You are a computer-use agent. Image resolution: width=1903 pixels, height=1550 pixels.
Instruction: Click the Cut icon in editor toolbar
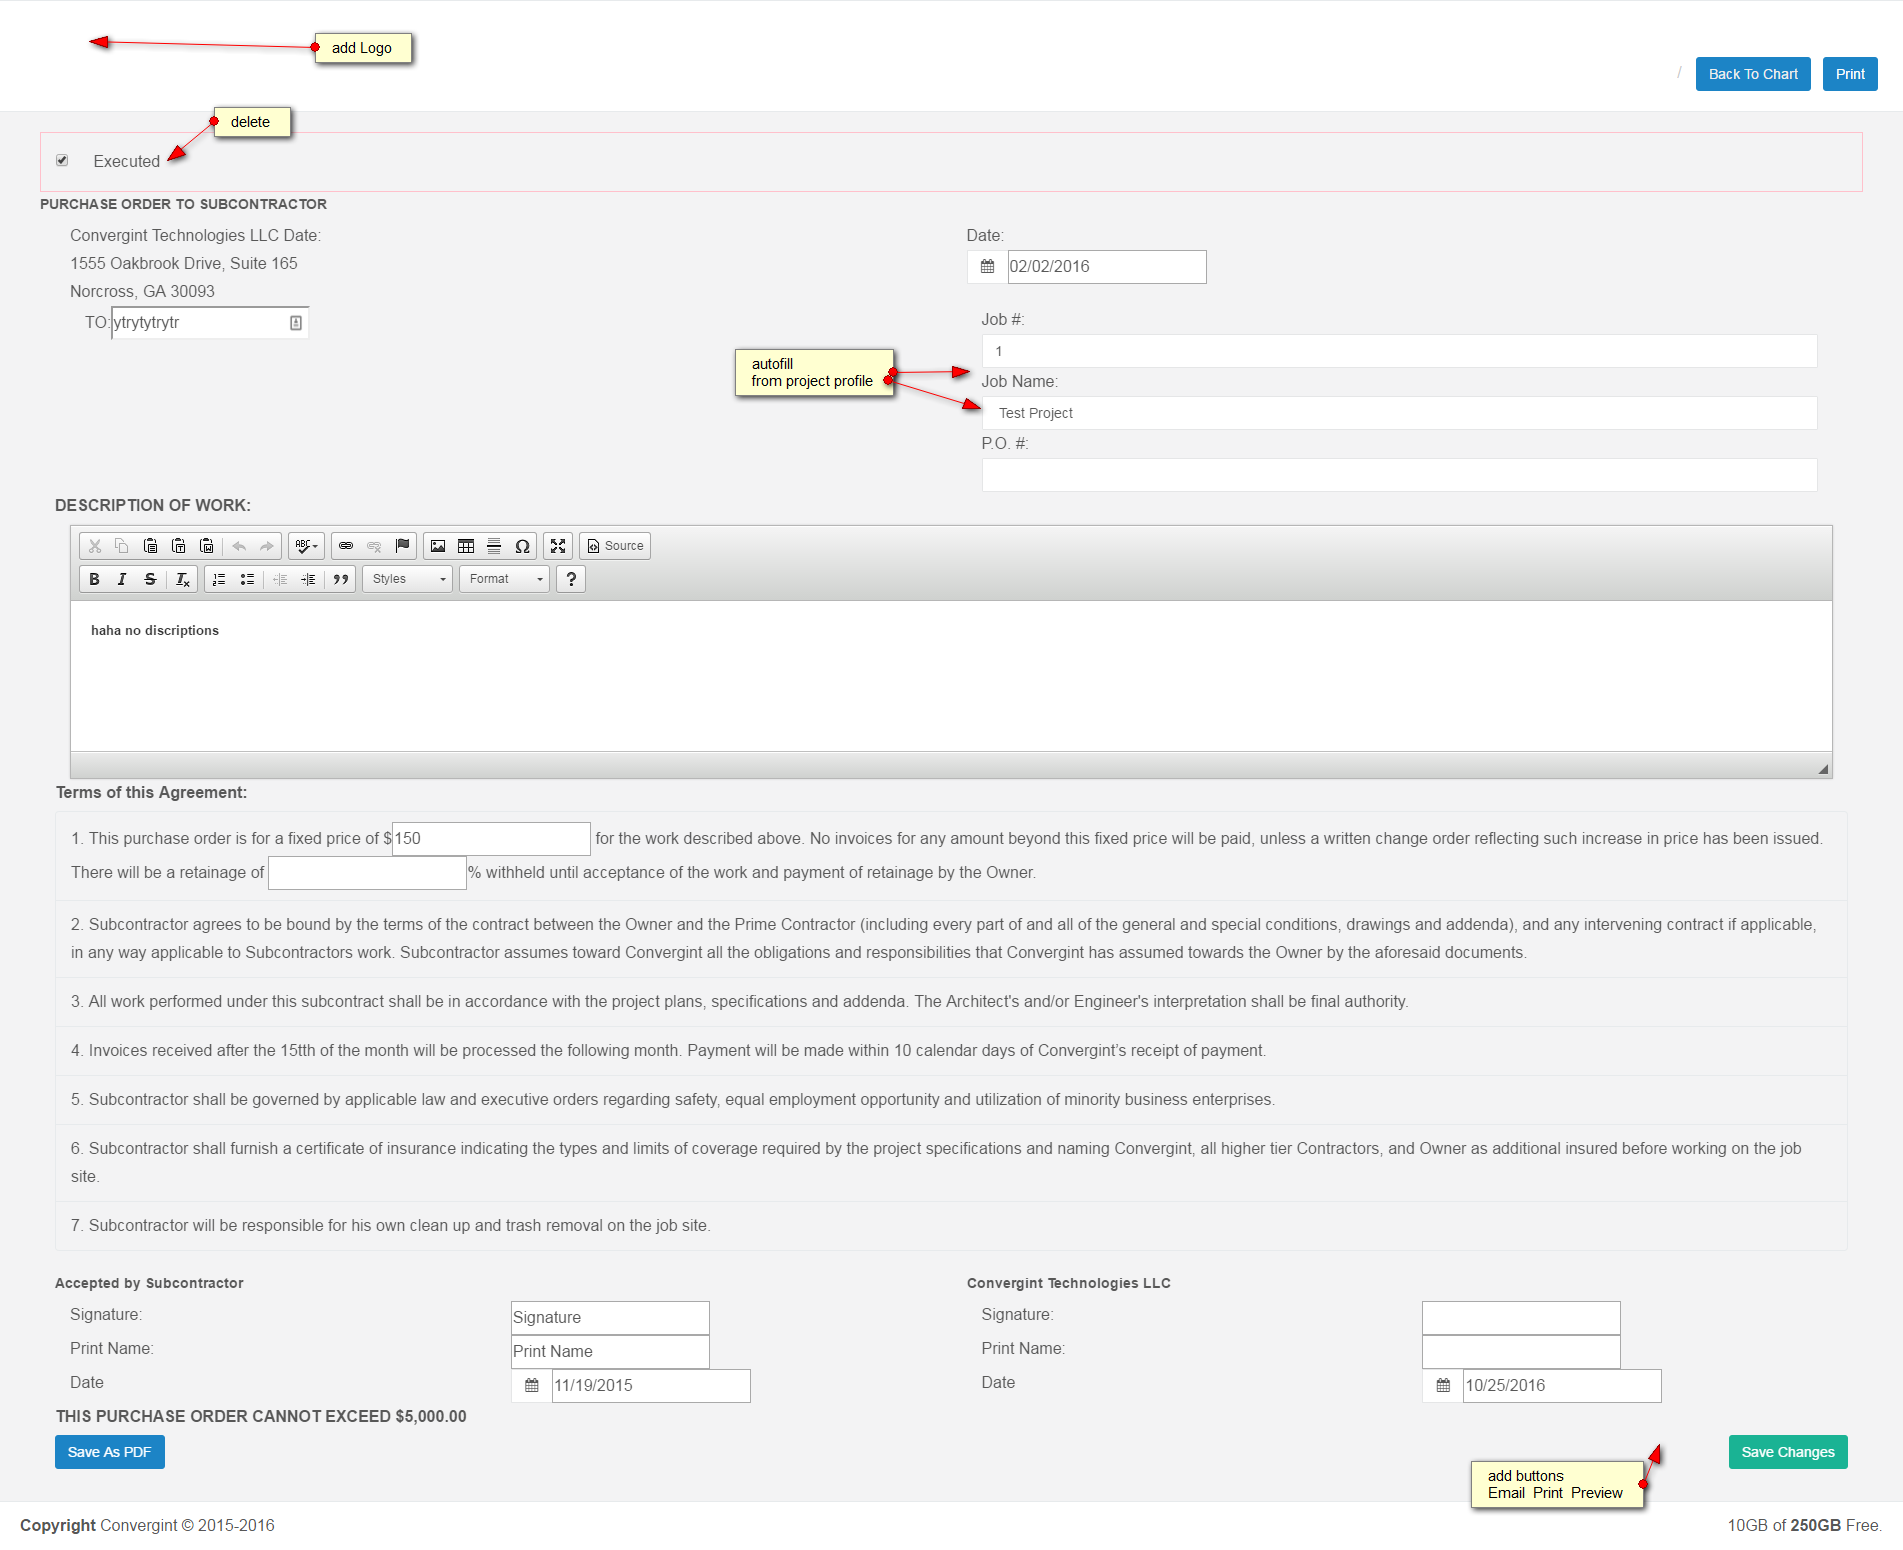point(95,546)
